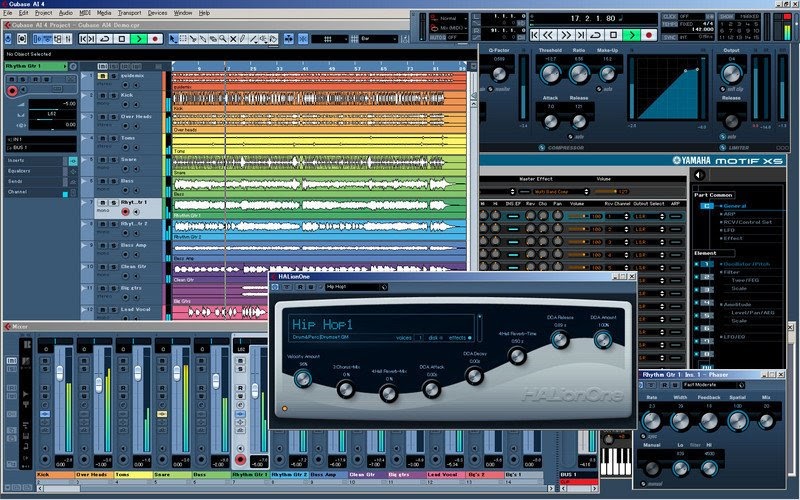
Task: Open the MIDI menu
Action: pyautogui.click(x=85, y=13)
